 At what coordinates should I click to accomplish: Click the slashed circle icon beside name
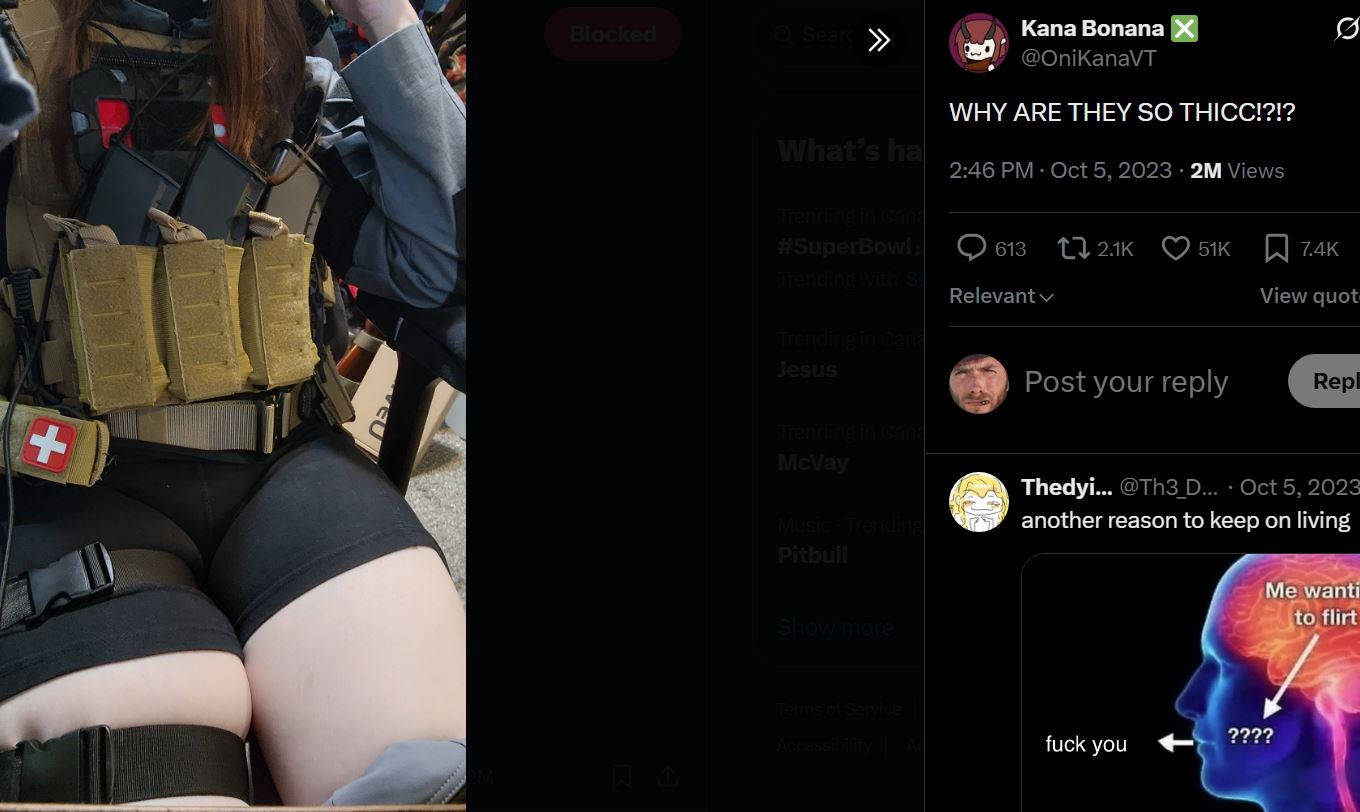(1347, 29)
